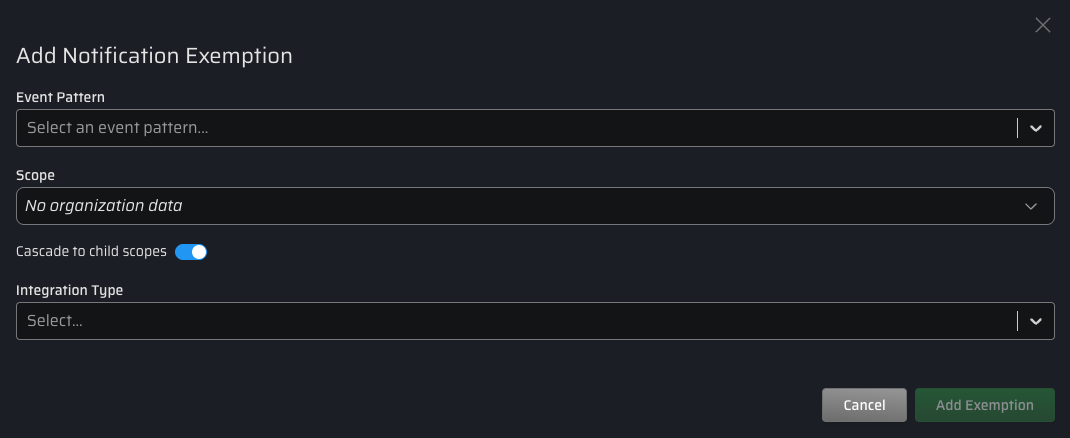Close the Add Notification Exemption dialog
The height and width of the screenshot is (438, 1070).
tap(1043, 25)
